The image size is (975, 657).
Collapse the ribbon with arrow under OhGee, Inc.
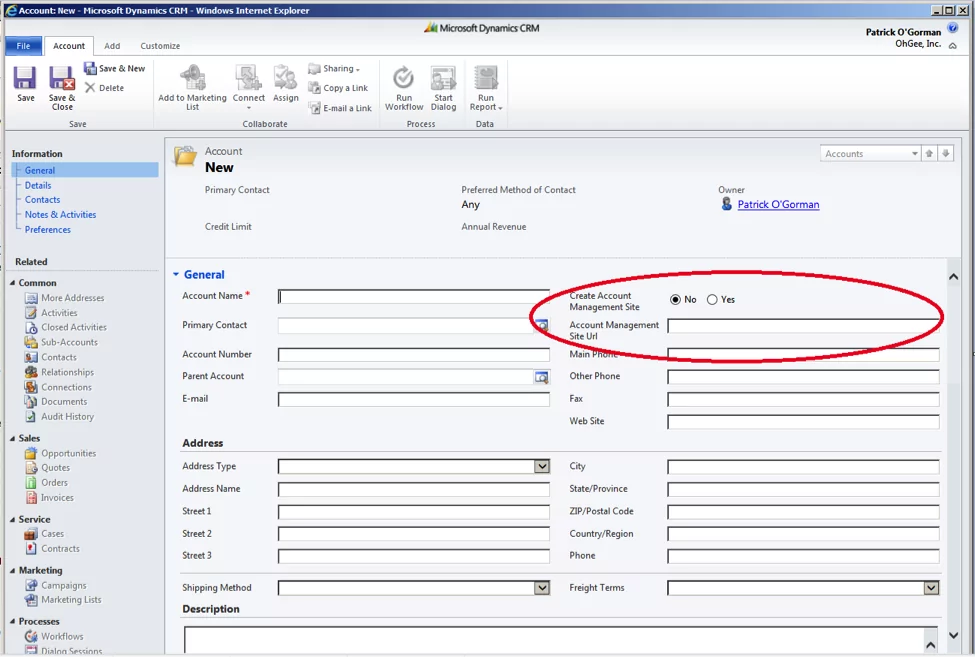point(953,45)
